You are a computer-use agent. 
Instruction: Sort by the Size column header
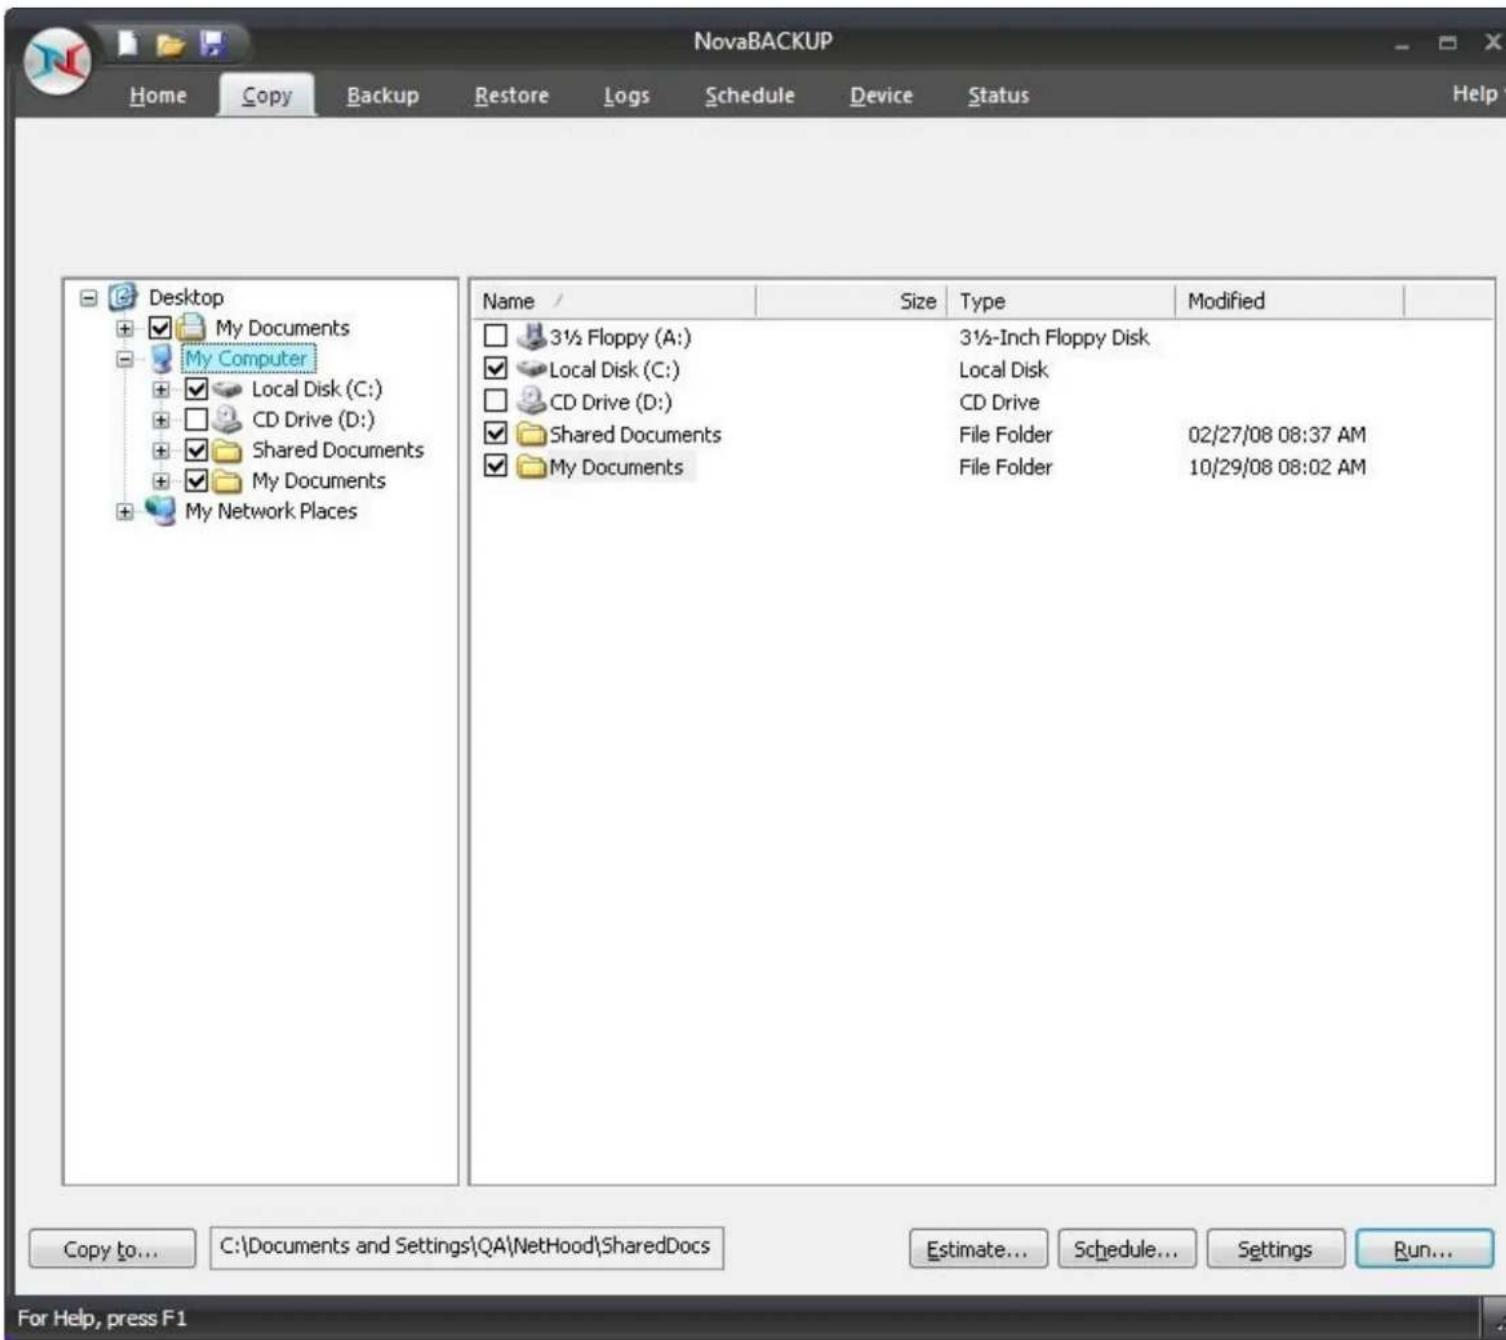850,301
